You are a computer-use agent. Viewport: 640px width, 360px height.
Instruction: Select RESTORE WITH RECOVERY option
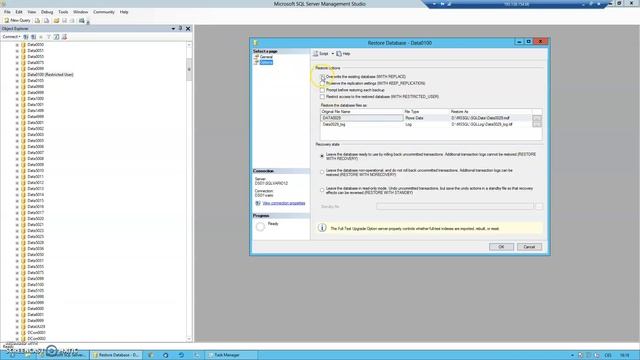point(322,156)
